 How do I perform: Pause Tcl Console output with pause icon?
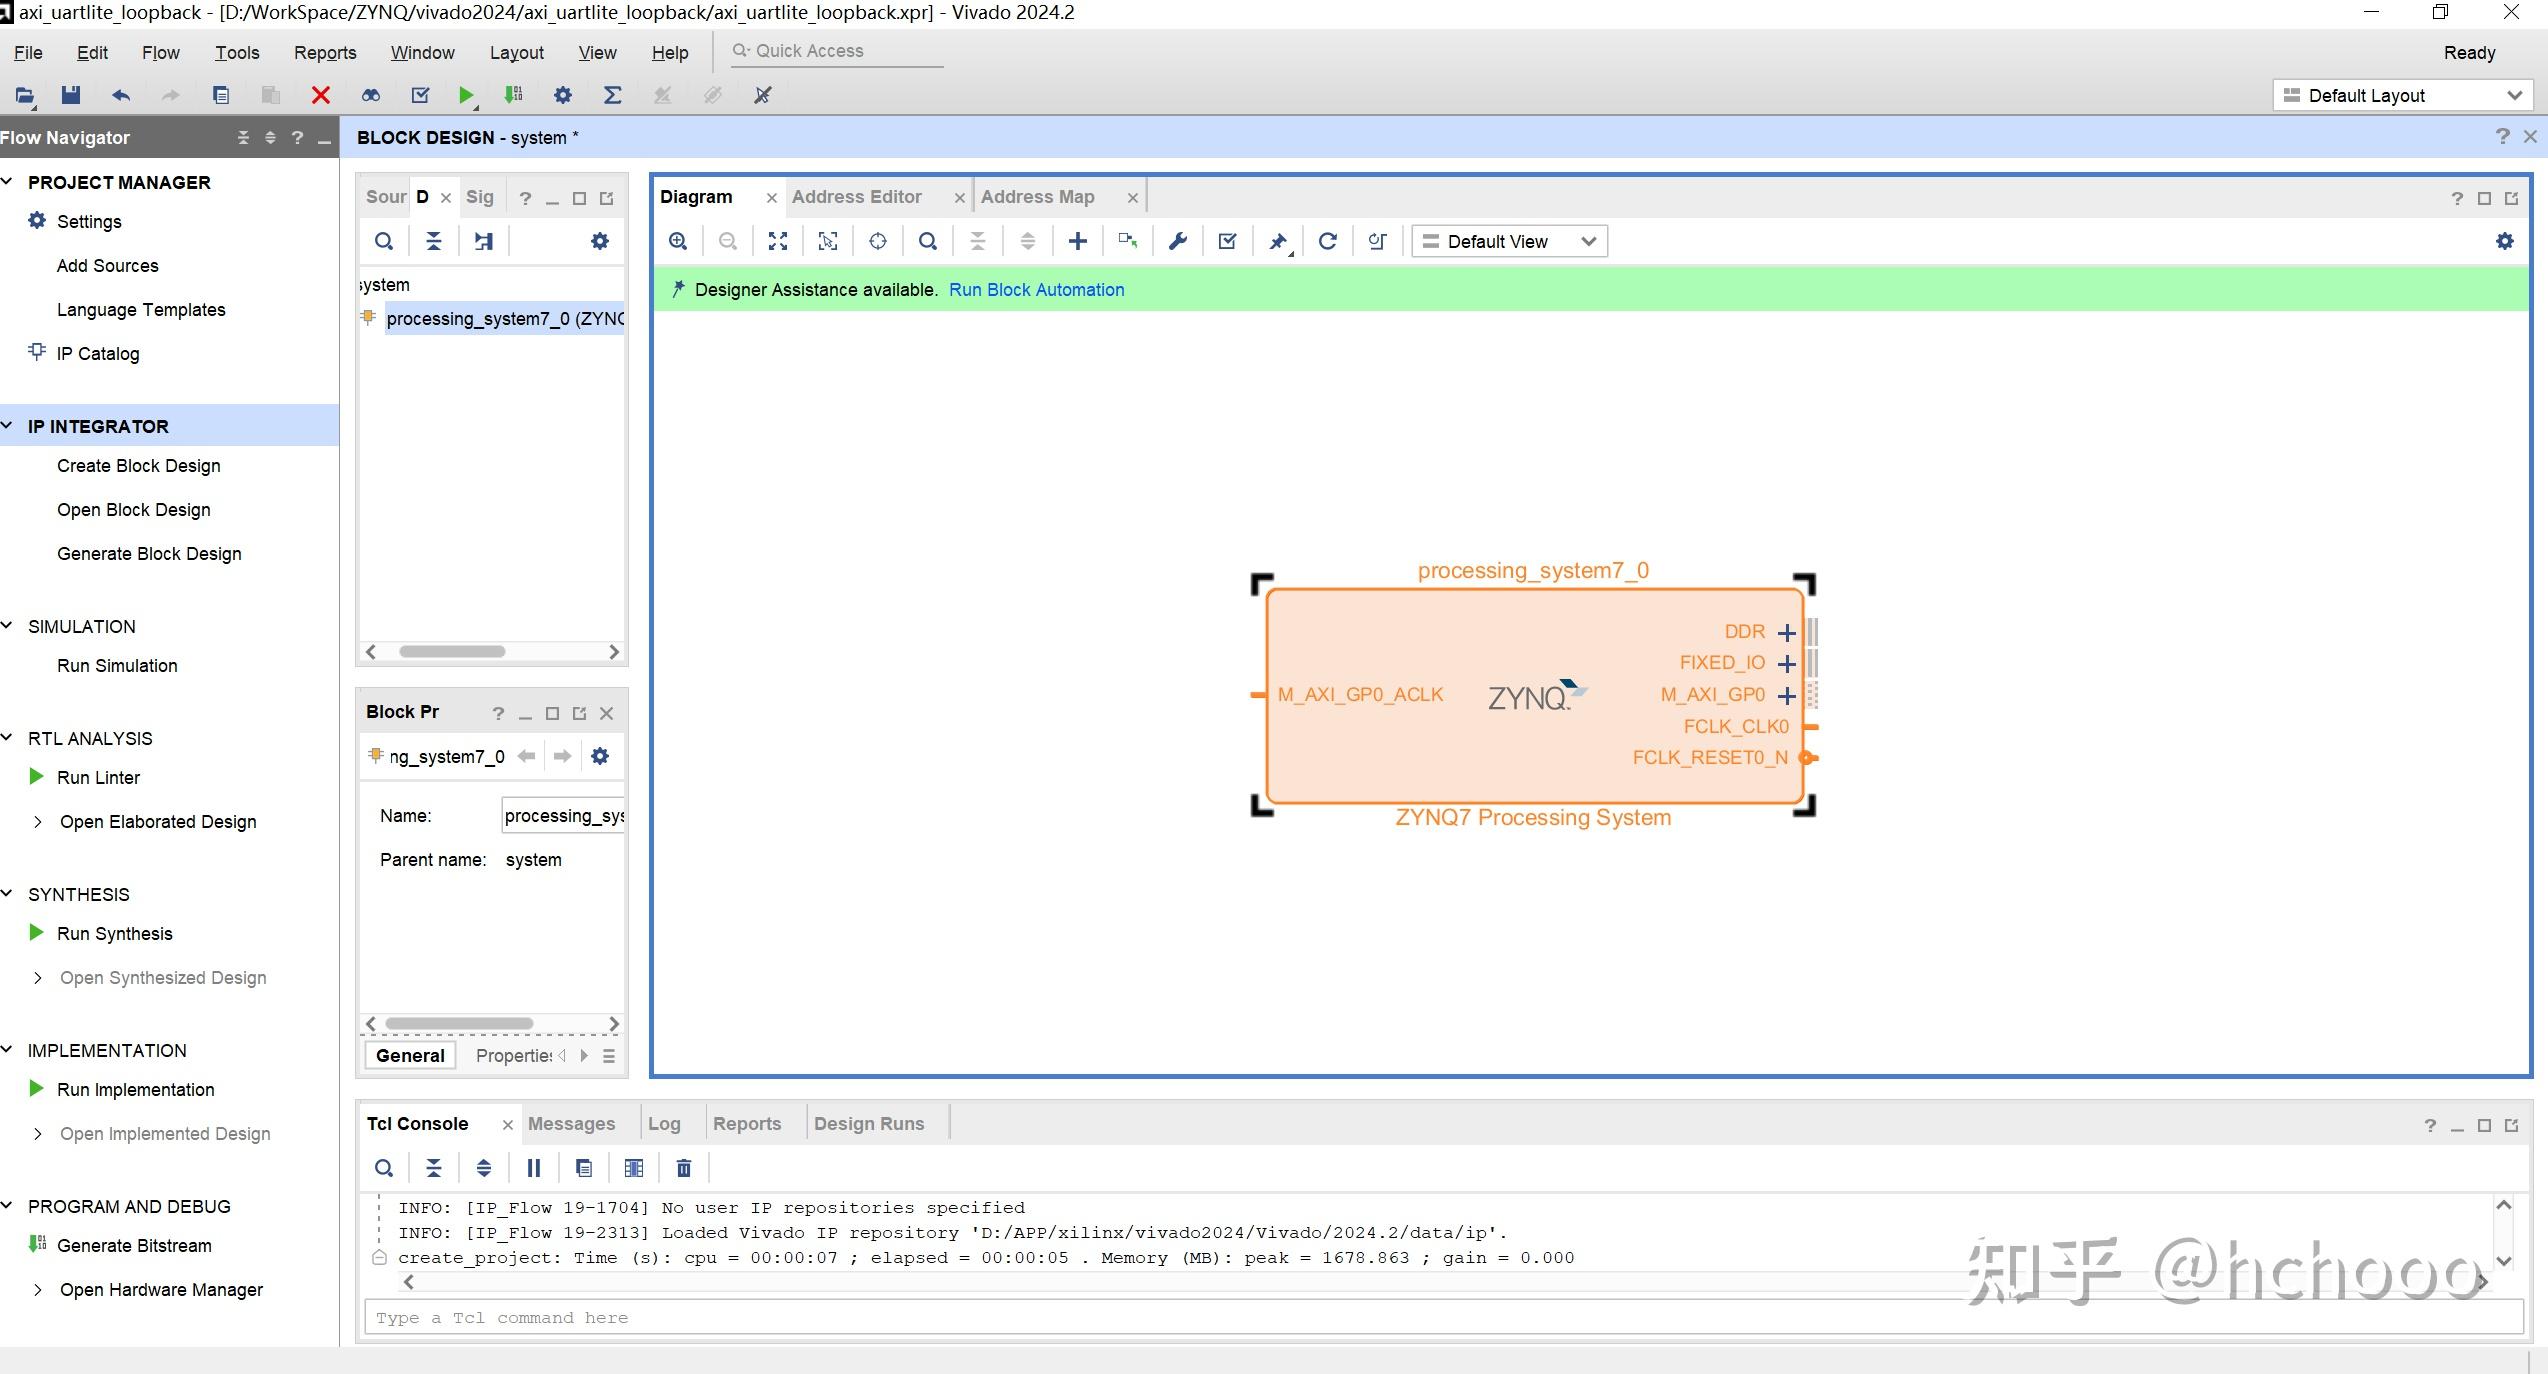[534, 1168]
